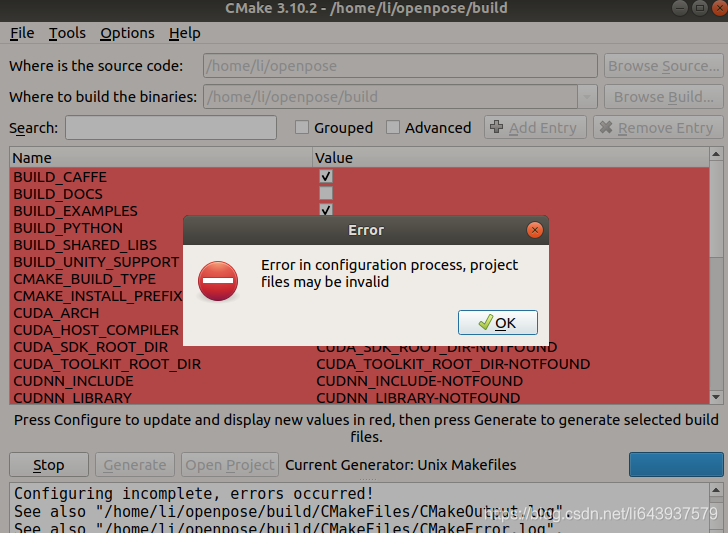Open the File menu
This screenshot has height=533, width=728.
(22, 33)
